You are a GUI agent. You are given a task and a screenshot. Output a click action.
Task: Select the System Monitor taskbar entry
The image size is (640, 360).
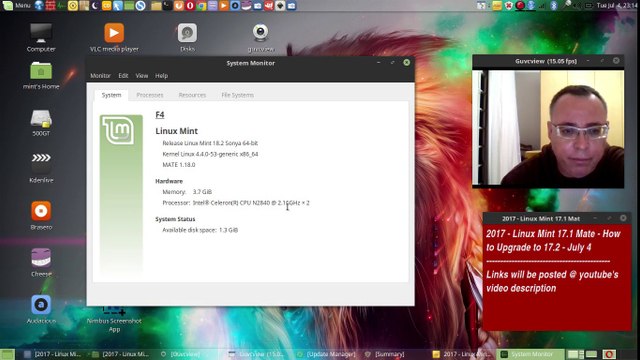pos(530,354)
